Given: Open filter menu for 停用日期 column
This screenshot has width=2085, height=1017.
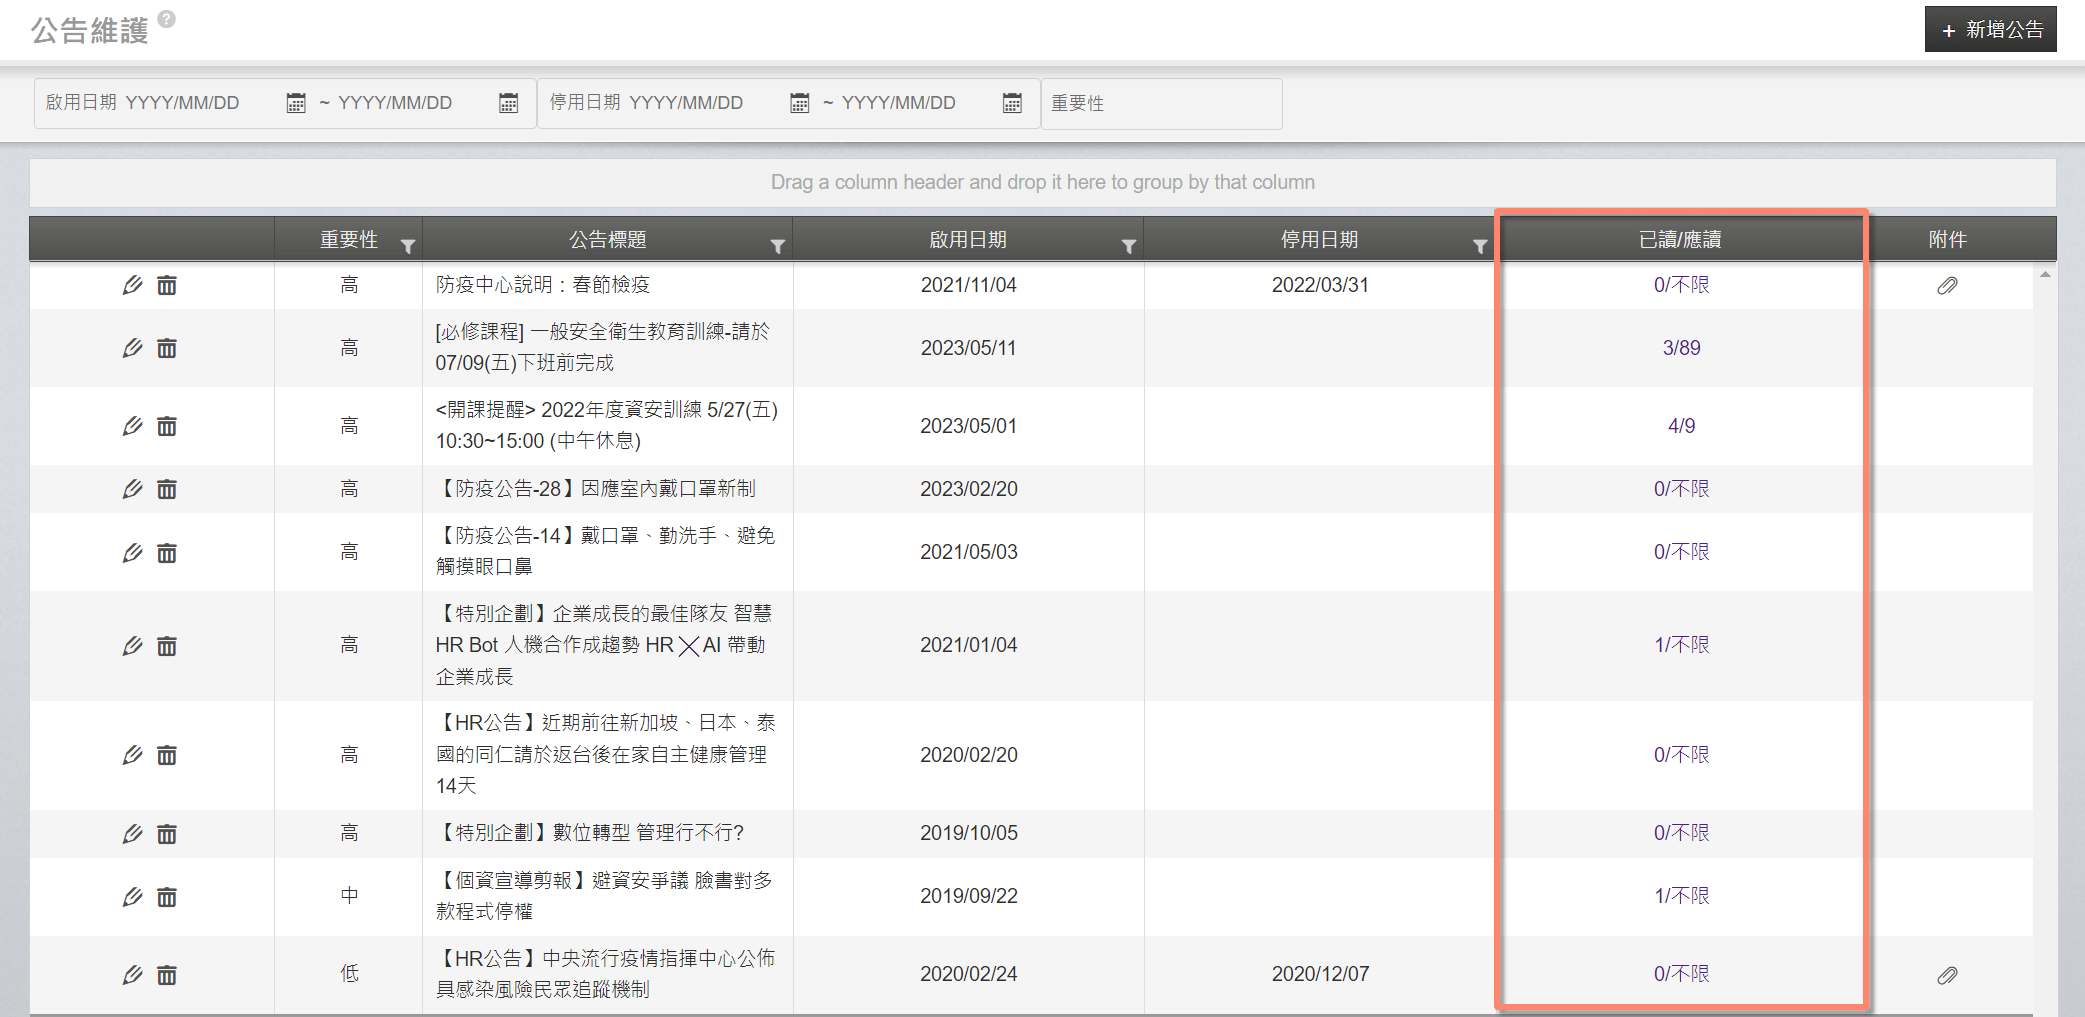Looking at the screenshot, I should coord(1480,246).
